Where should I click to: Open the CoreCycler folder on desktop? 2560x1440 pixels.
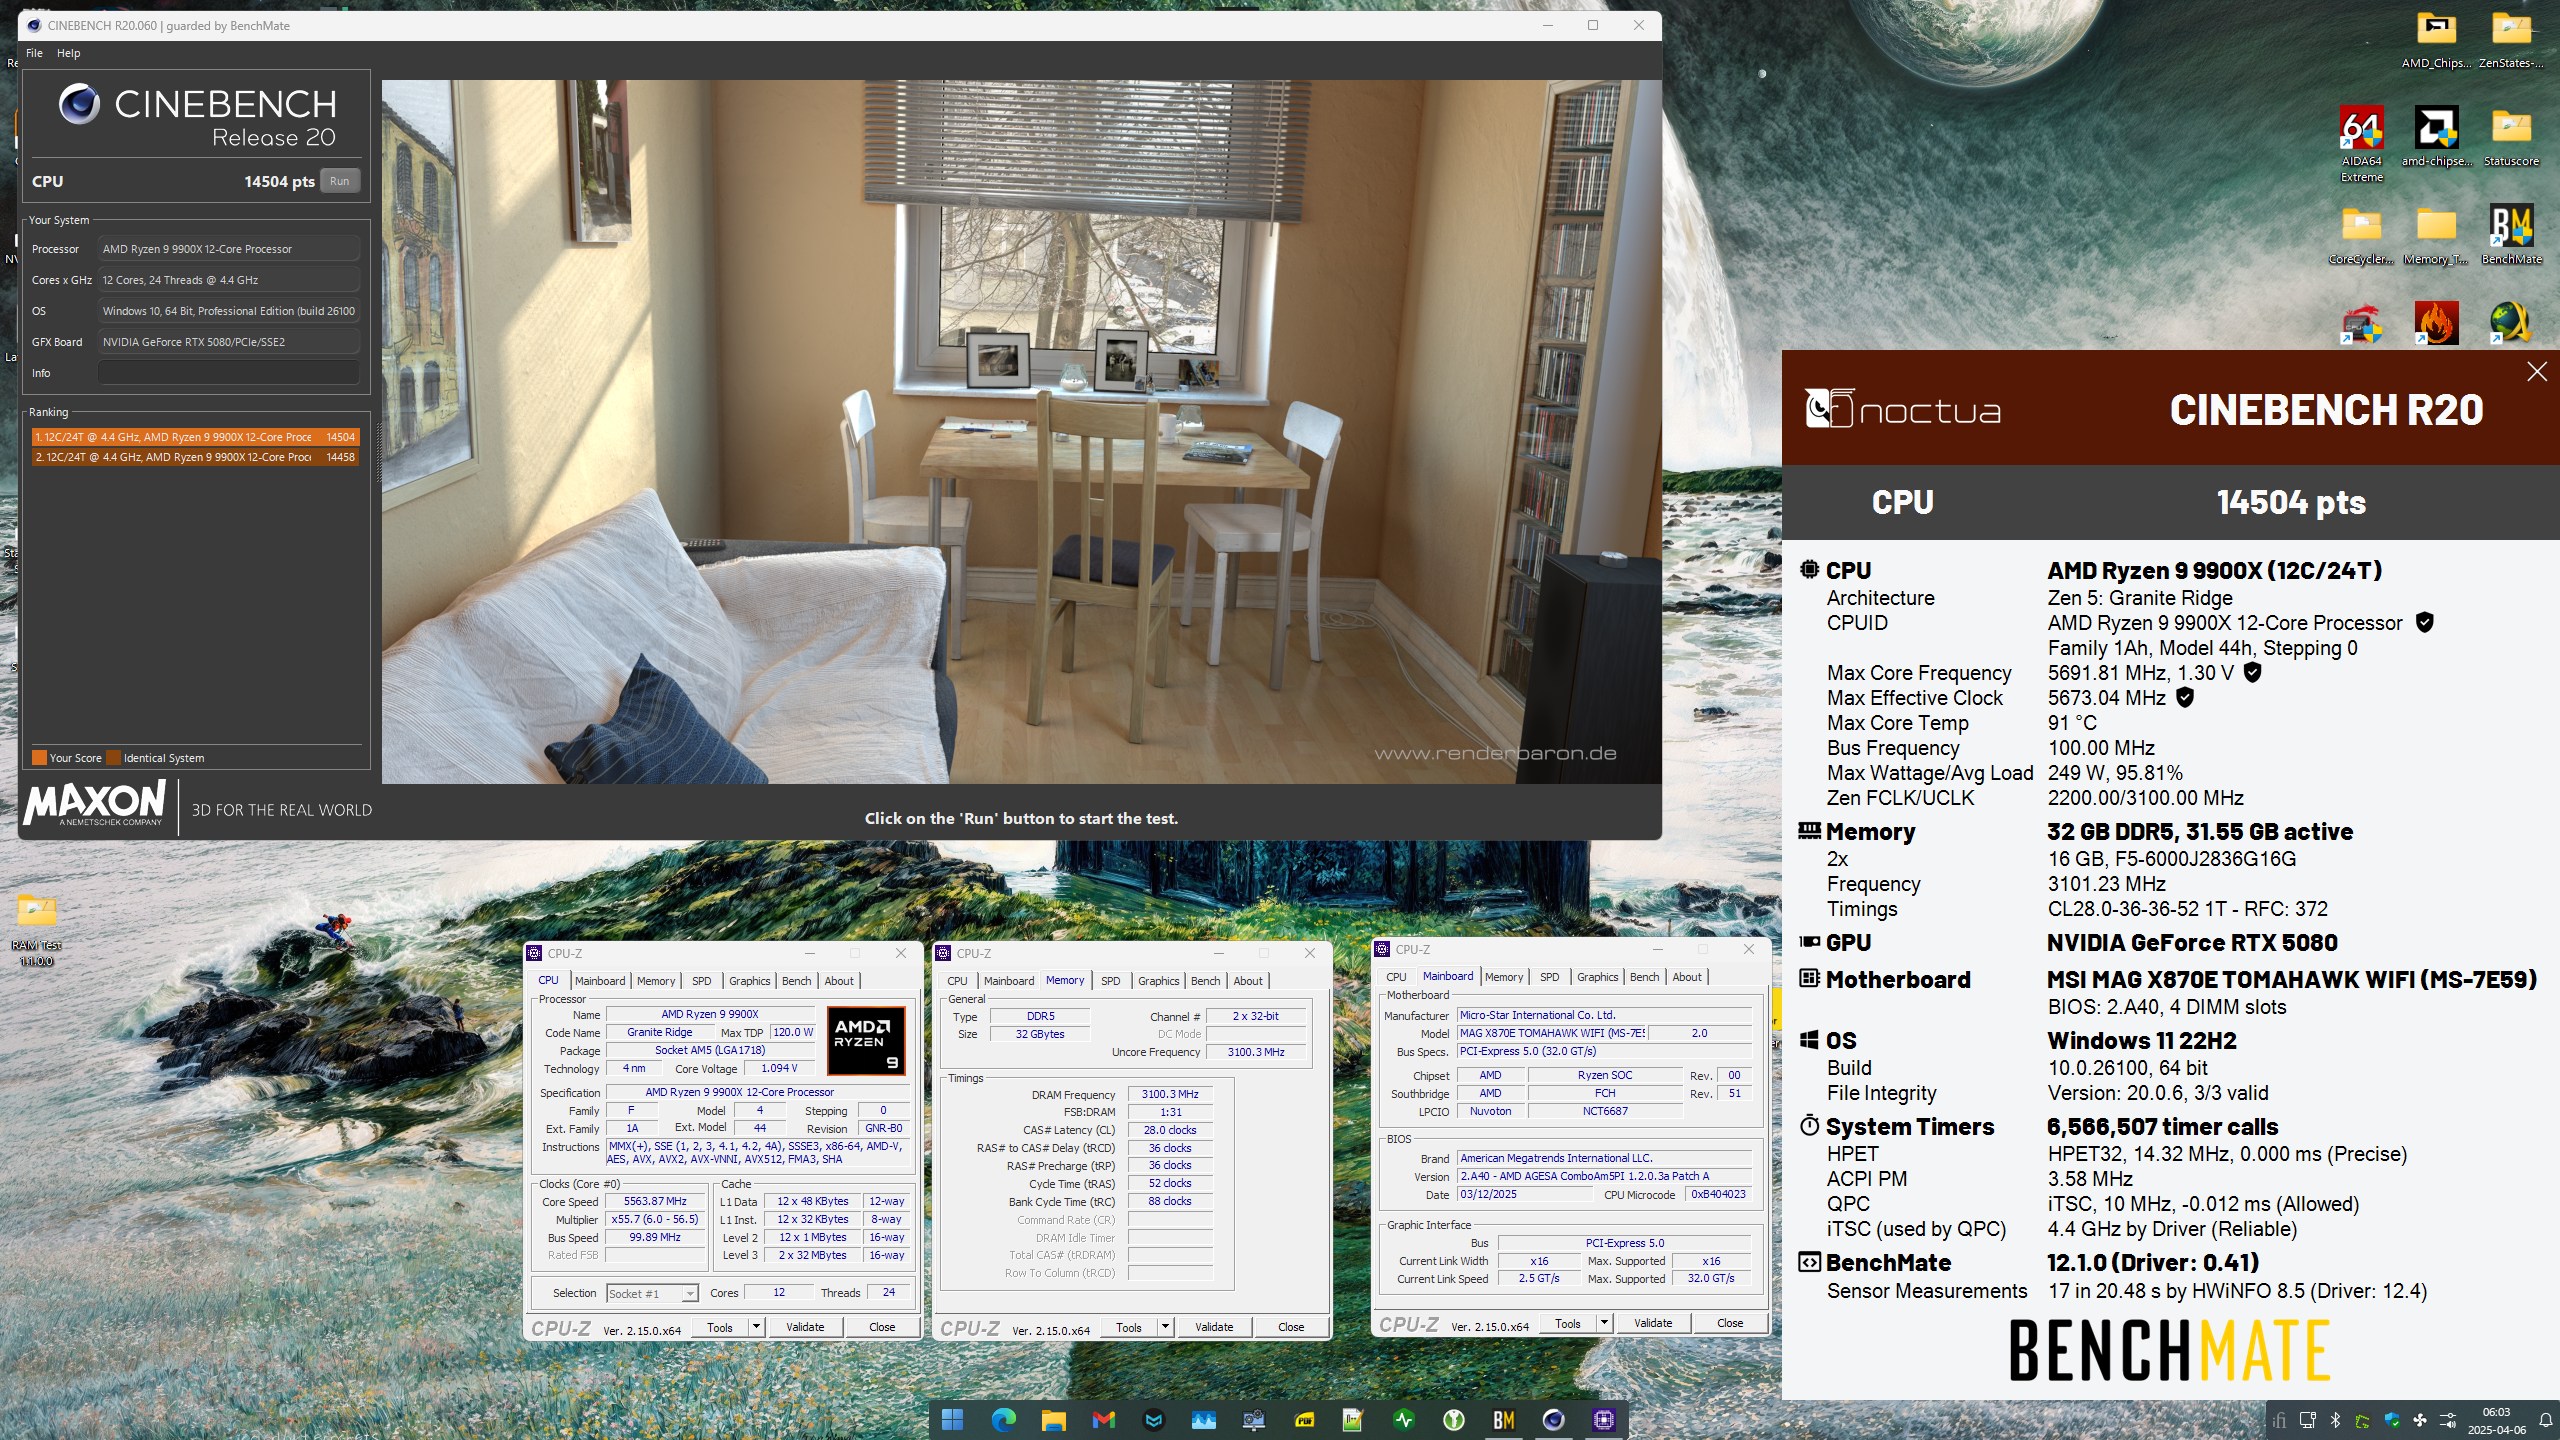point(2361,236)
